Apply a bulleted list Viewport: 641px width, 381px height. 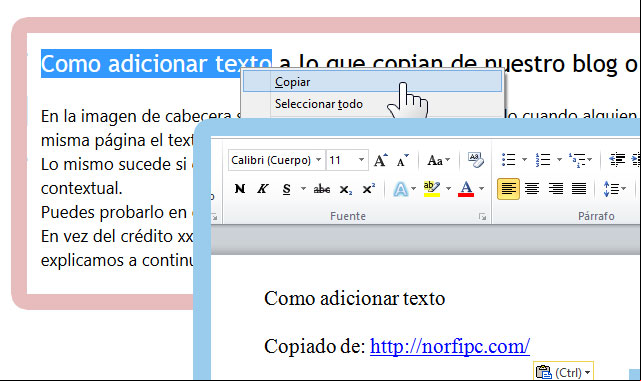[509, 160]
